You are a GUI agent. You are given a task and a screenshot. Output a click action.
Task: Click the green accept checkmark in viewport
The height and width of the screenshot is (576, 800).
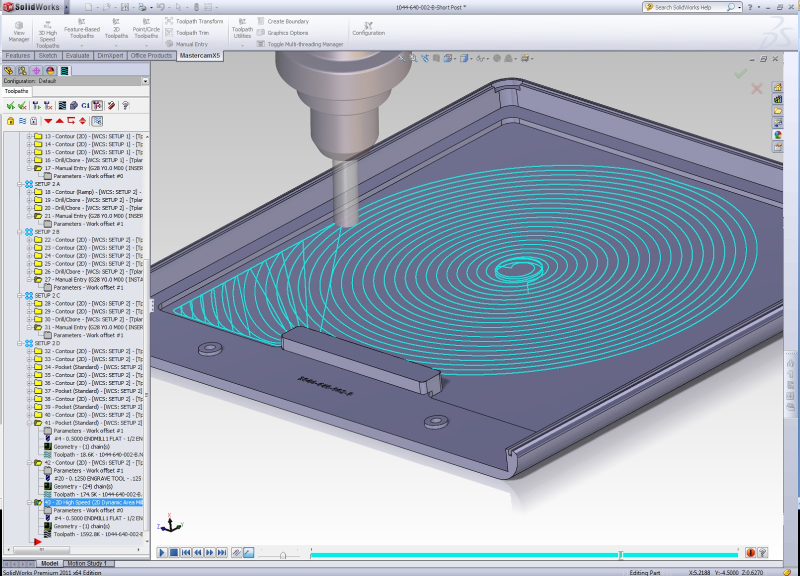740,73
